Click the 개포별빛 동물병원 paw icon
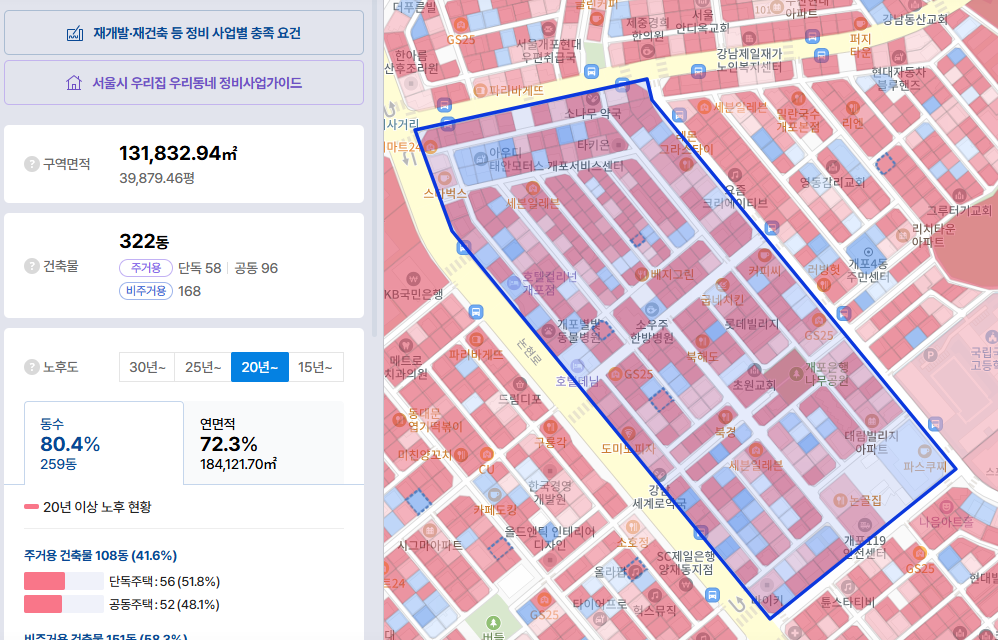The width and height of the screenshot is (998, 640). (x=547, y=331)
